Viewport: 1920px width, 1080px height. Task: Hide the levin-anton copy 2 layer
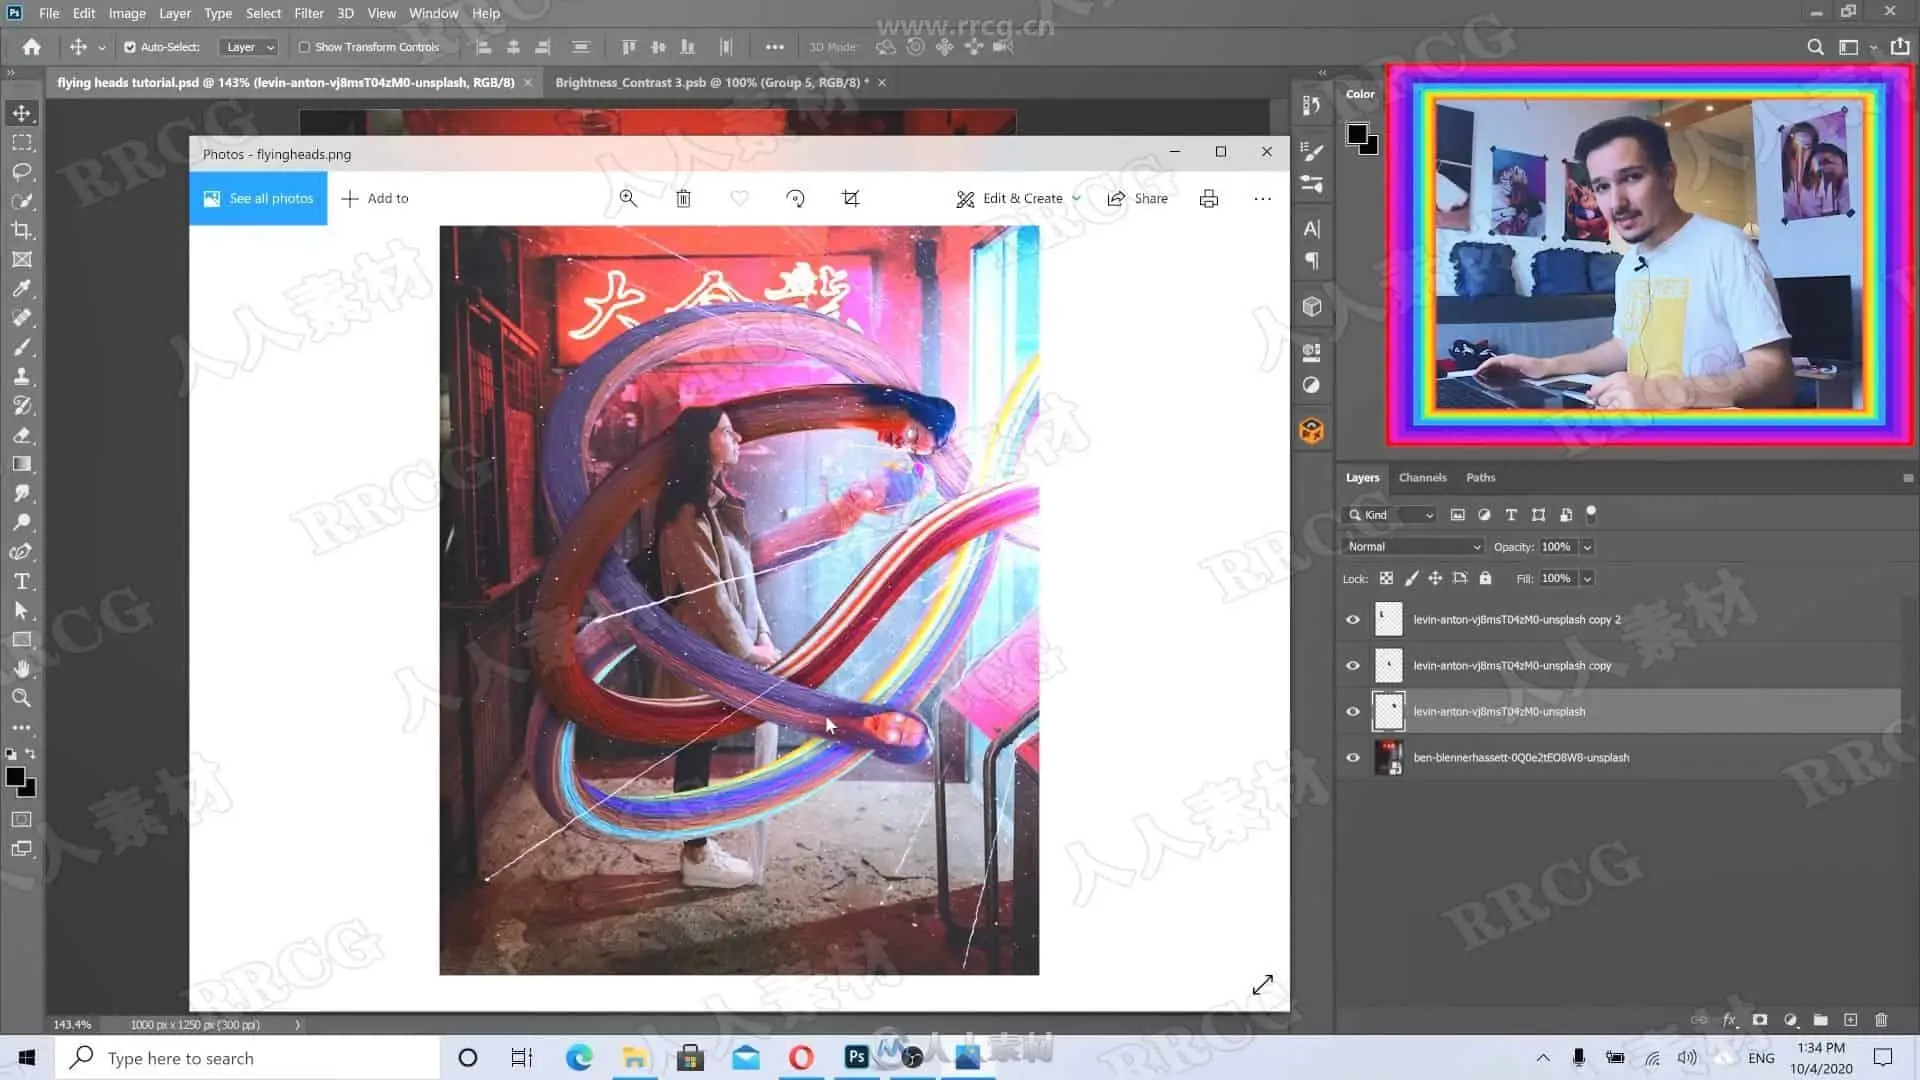[1353, 620]
